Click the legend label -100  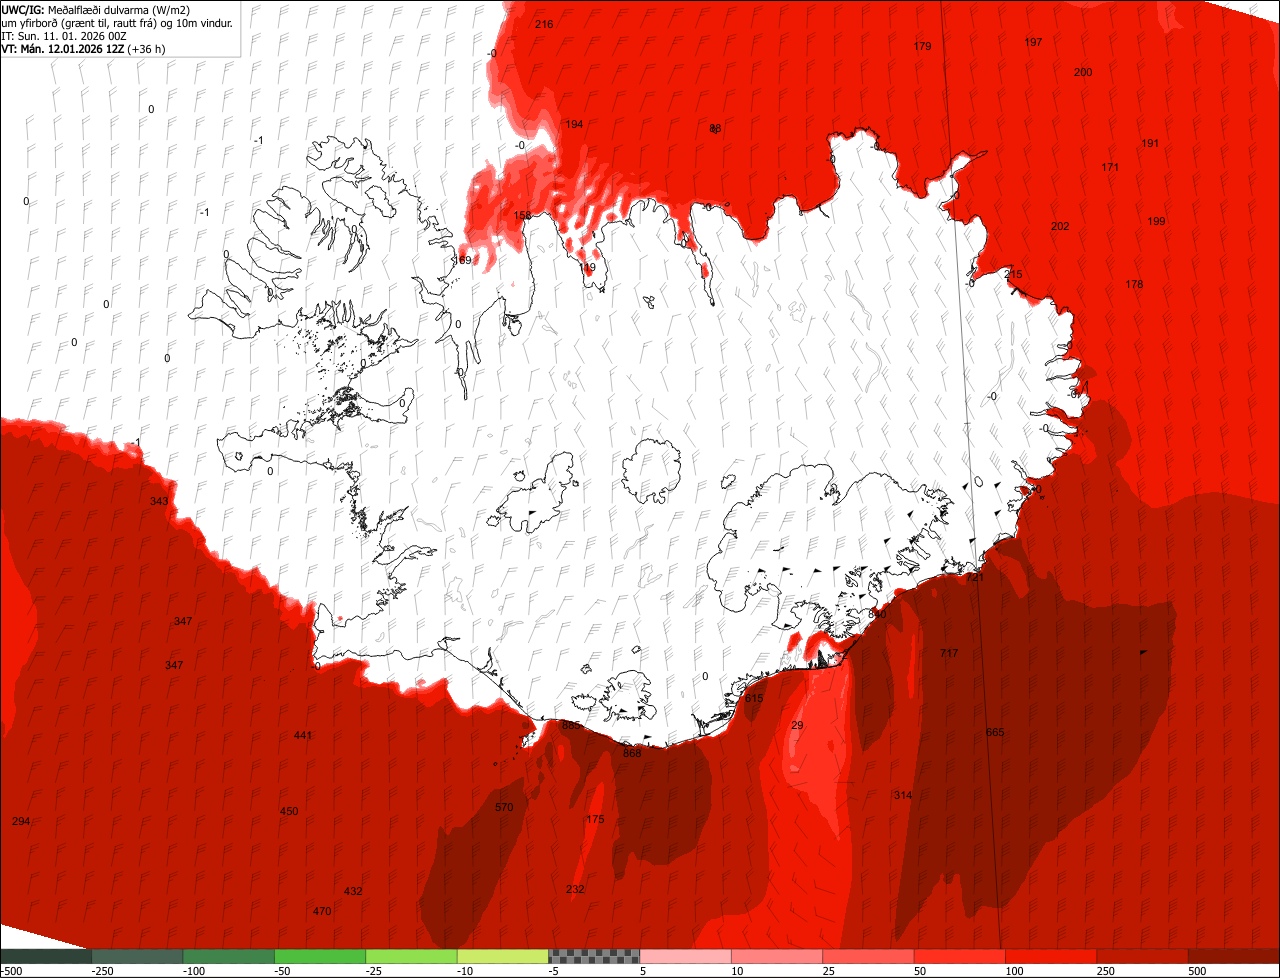point(194,971)
